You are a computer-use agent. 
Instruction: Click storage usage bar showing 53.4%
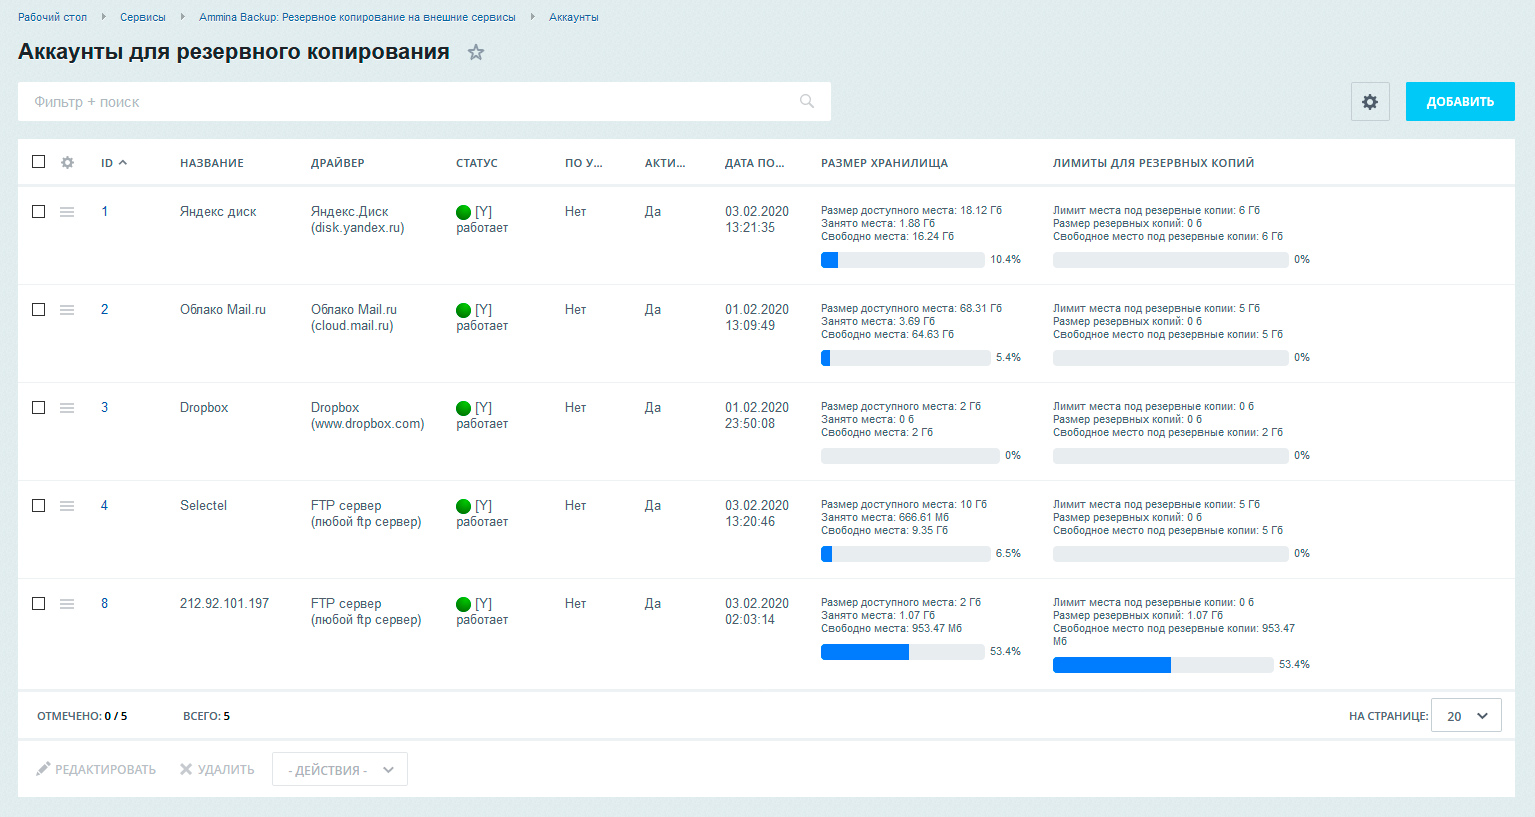(902, 652)
